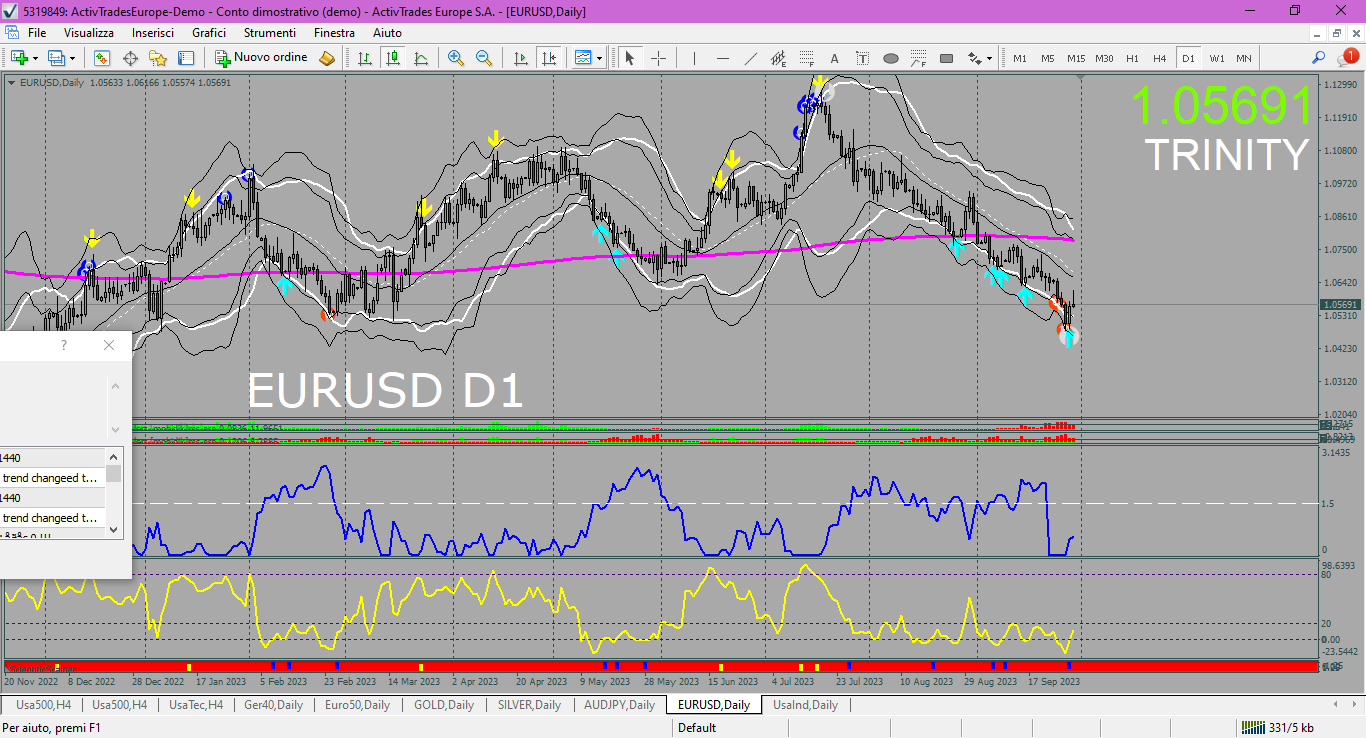Expand the indicators dropdown arrow
This screenshot has width=1366, height=738.
point(599,58)
